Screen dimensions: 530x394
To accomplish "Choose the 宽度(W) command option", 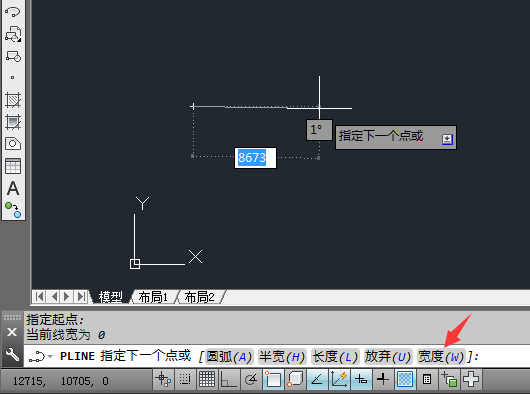I will pos(441,357).
